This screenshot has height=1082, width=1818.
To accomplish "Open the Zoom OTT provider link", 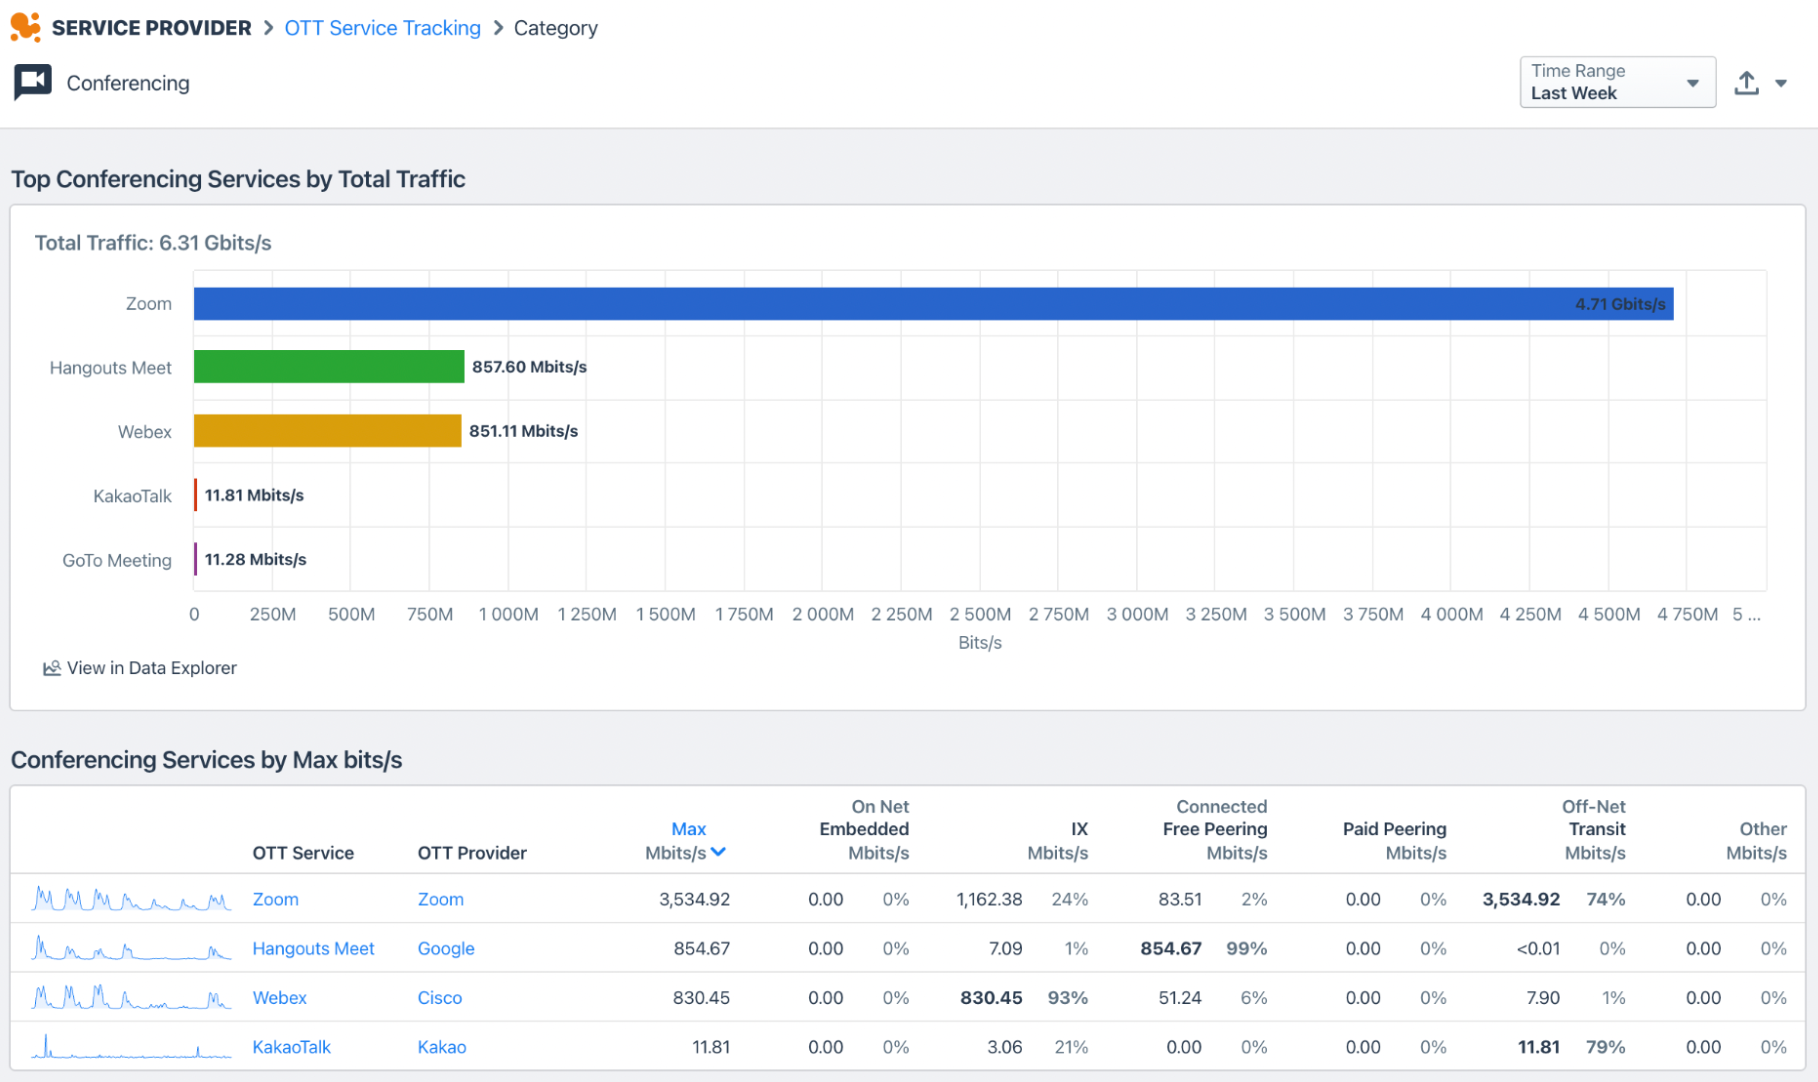I will pos(440,899).
